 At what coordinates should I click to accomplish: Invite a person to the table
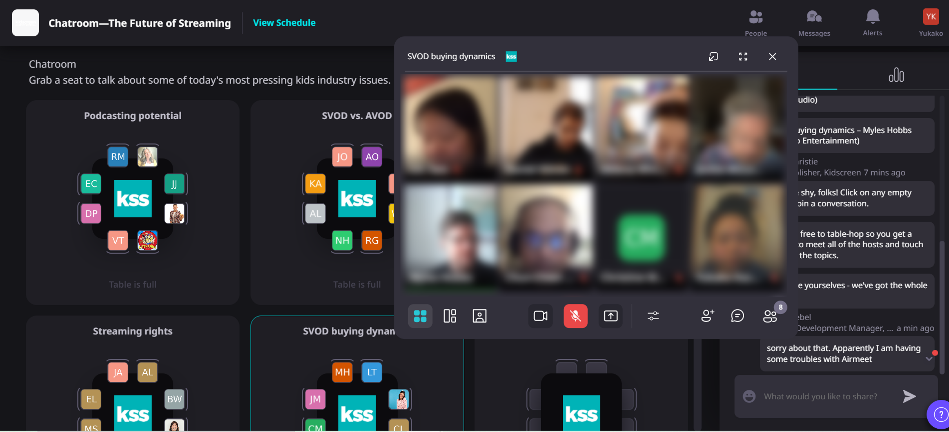(x=708, y=316)
